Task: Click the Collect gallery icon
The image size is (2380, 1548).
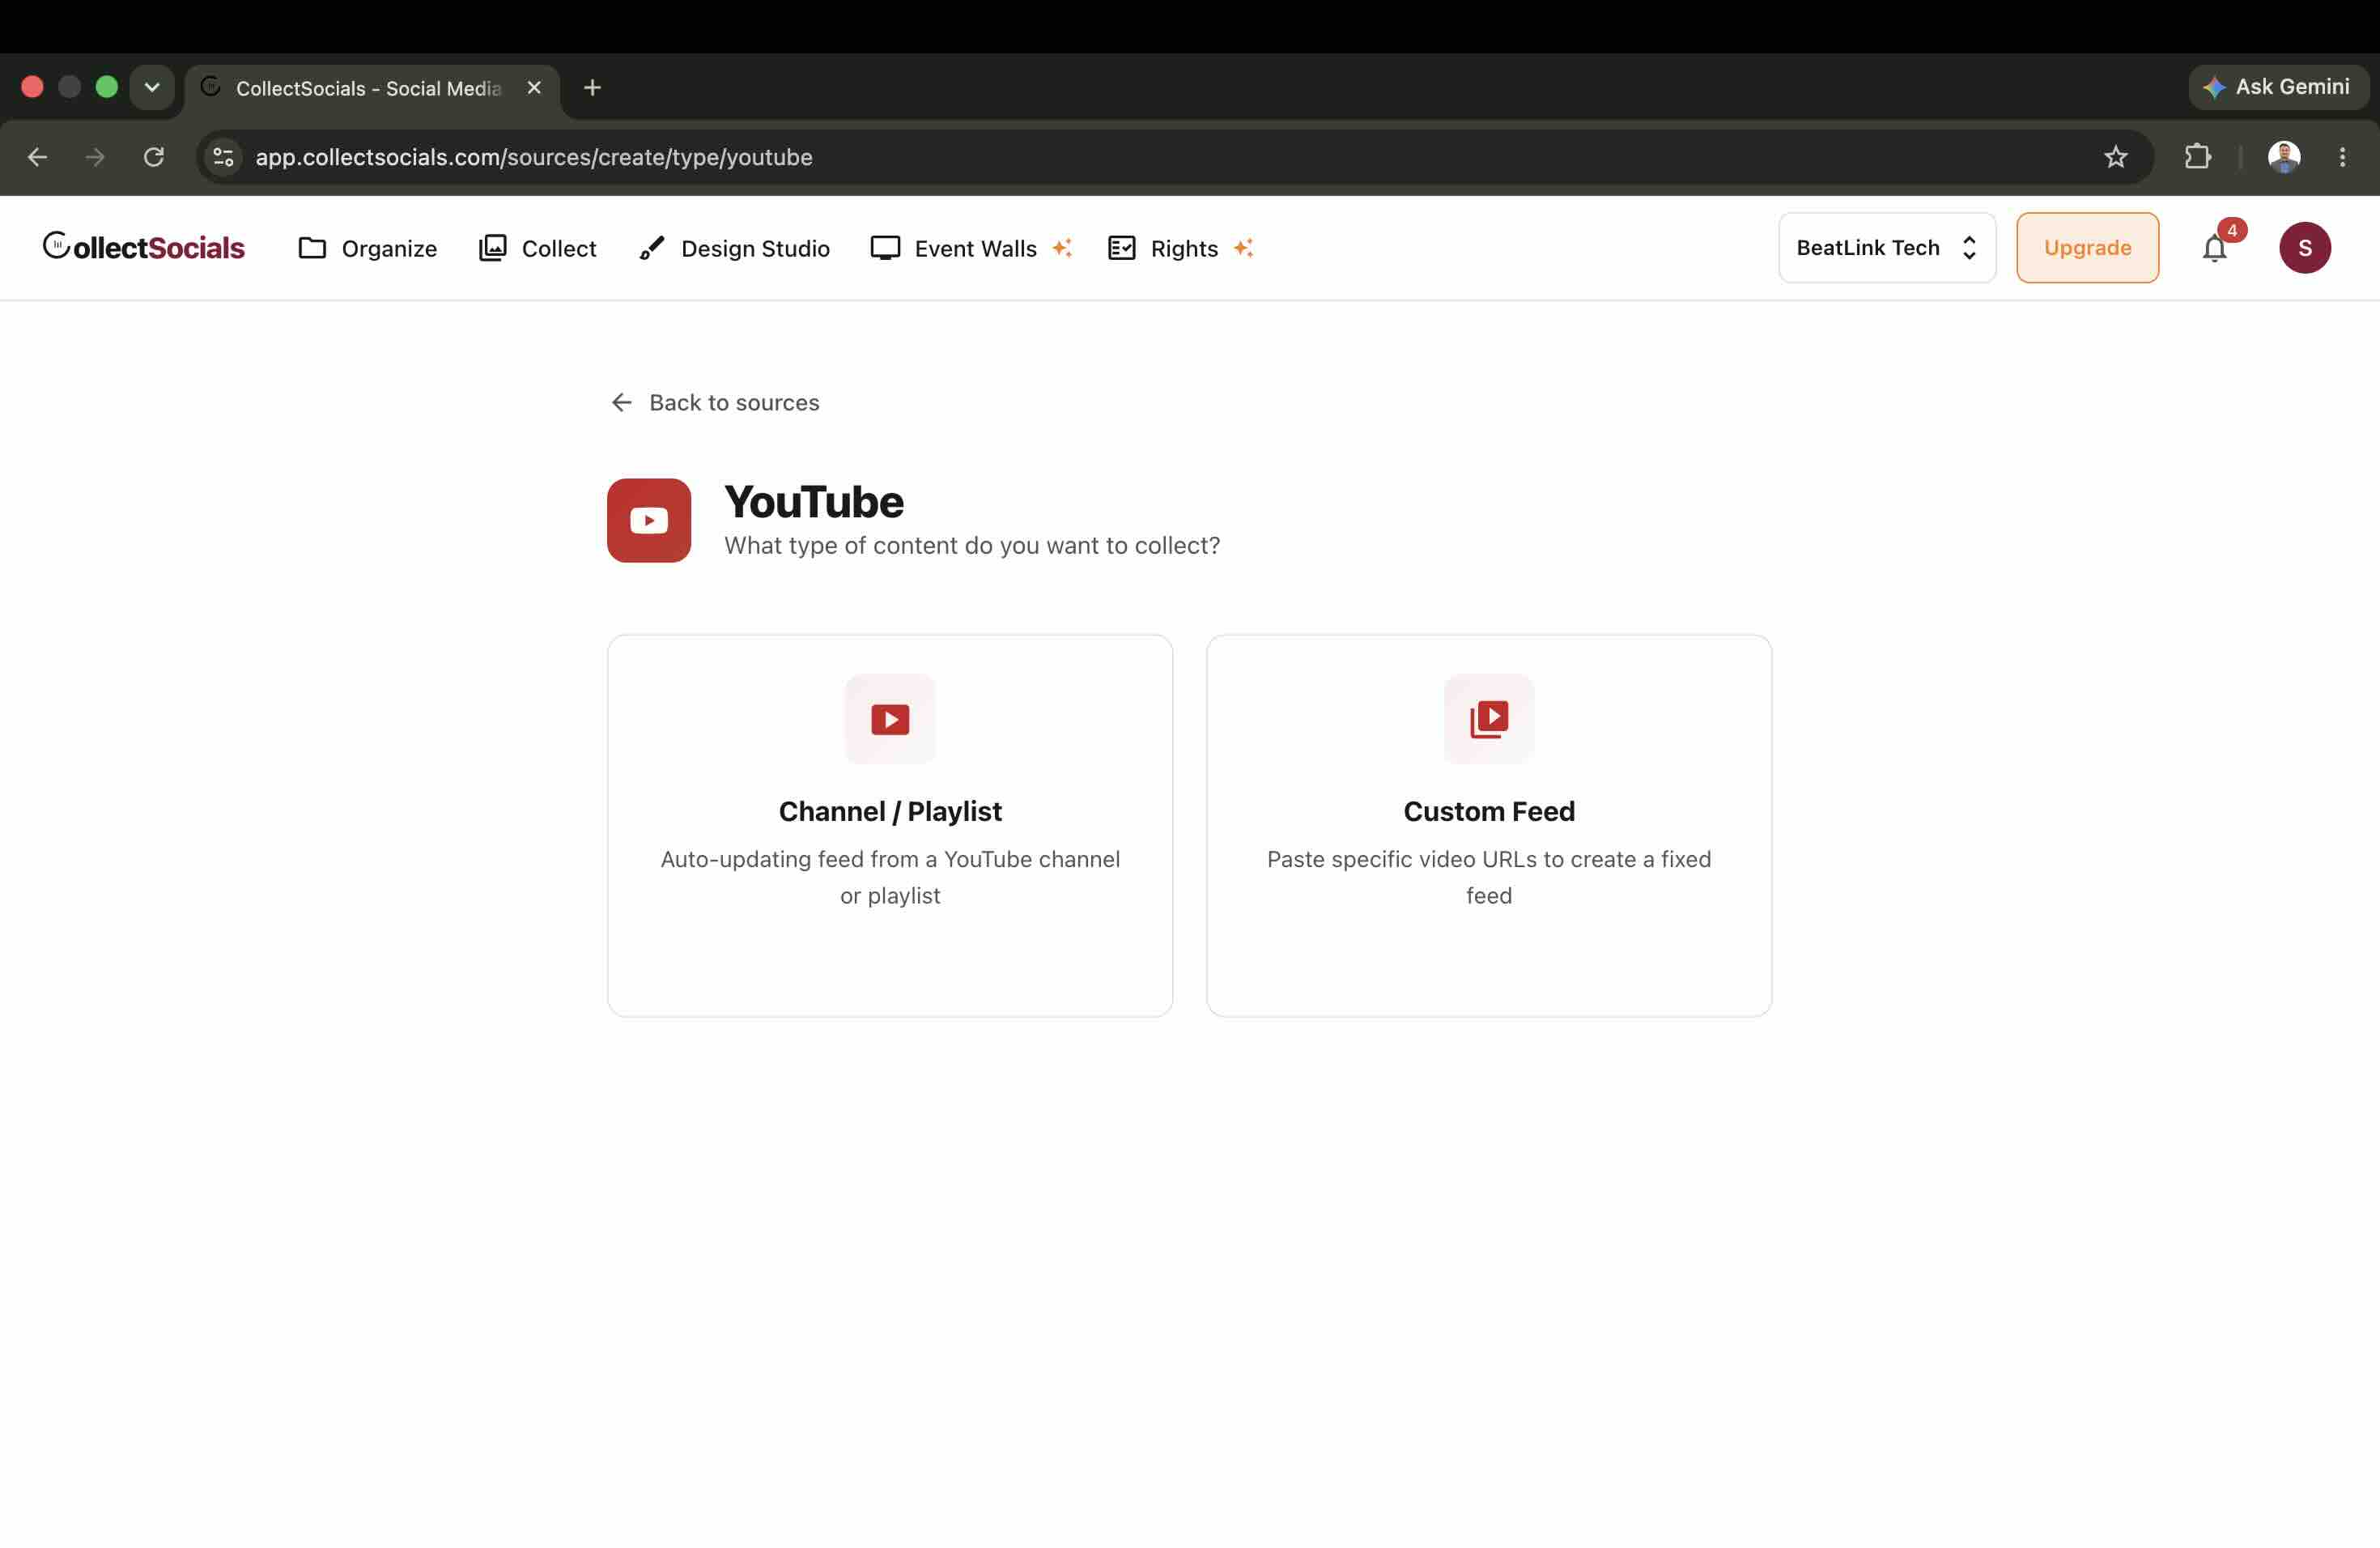Action: pyautogui.click(x=493, y=248)
